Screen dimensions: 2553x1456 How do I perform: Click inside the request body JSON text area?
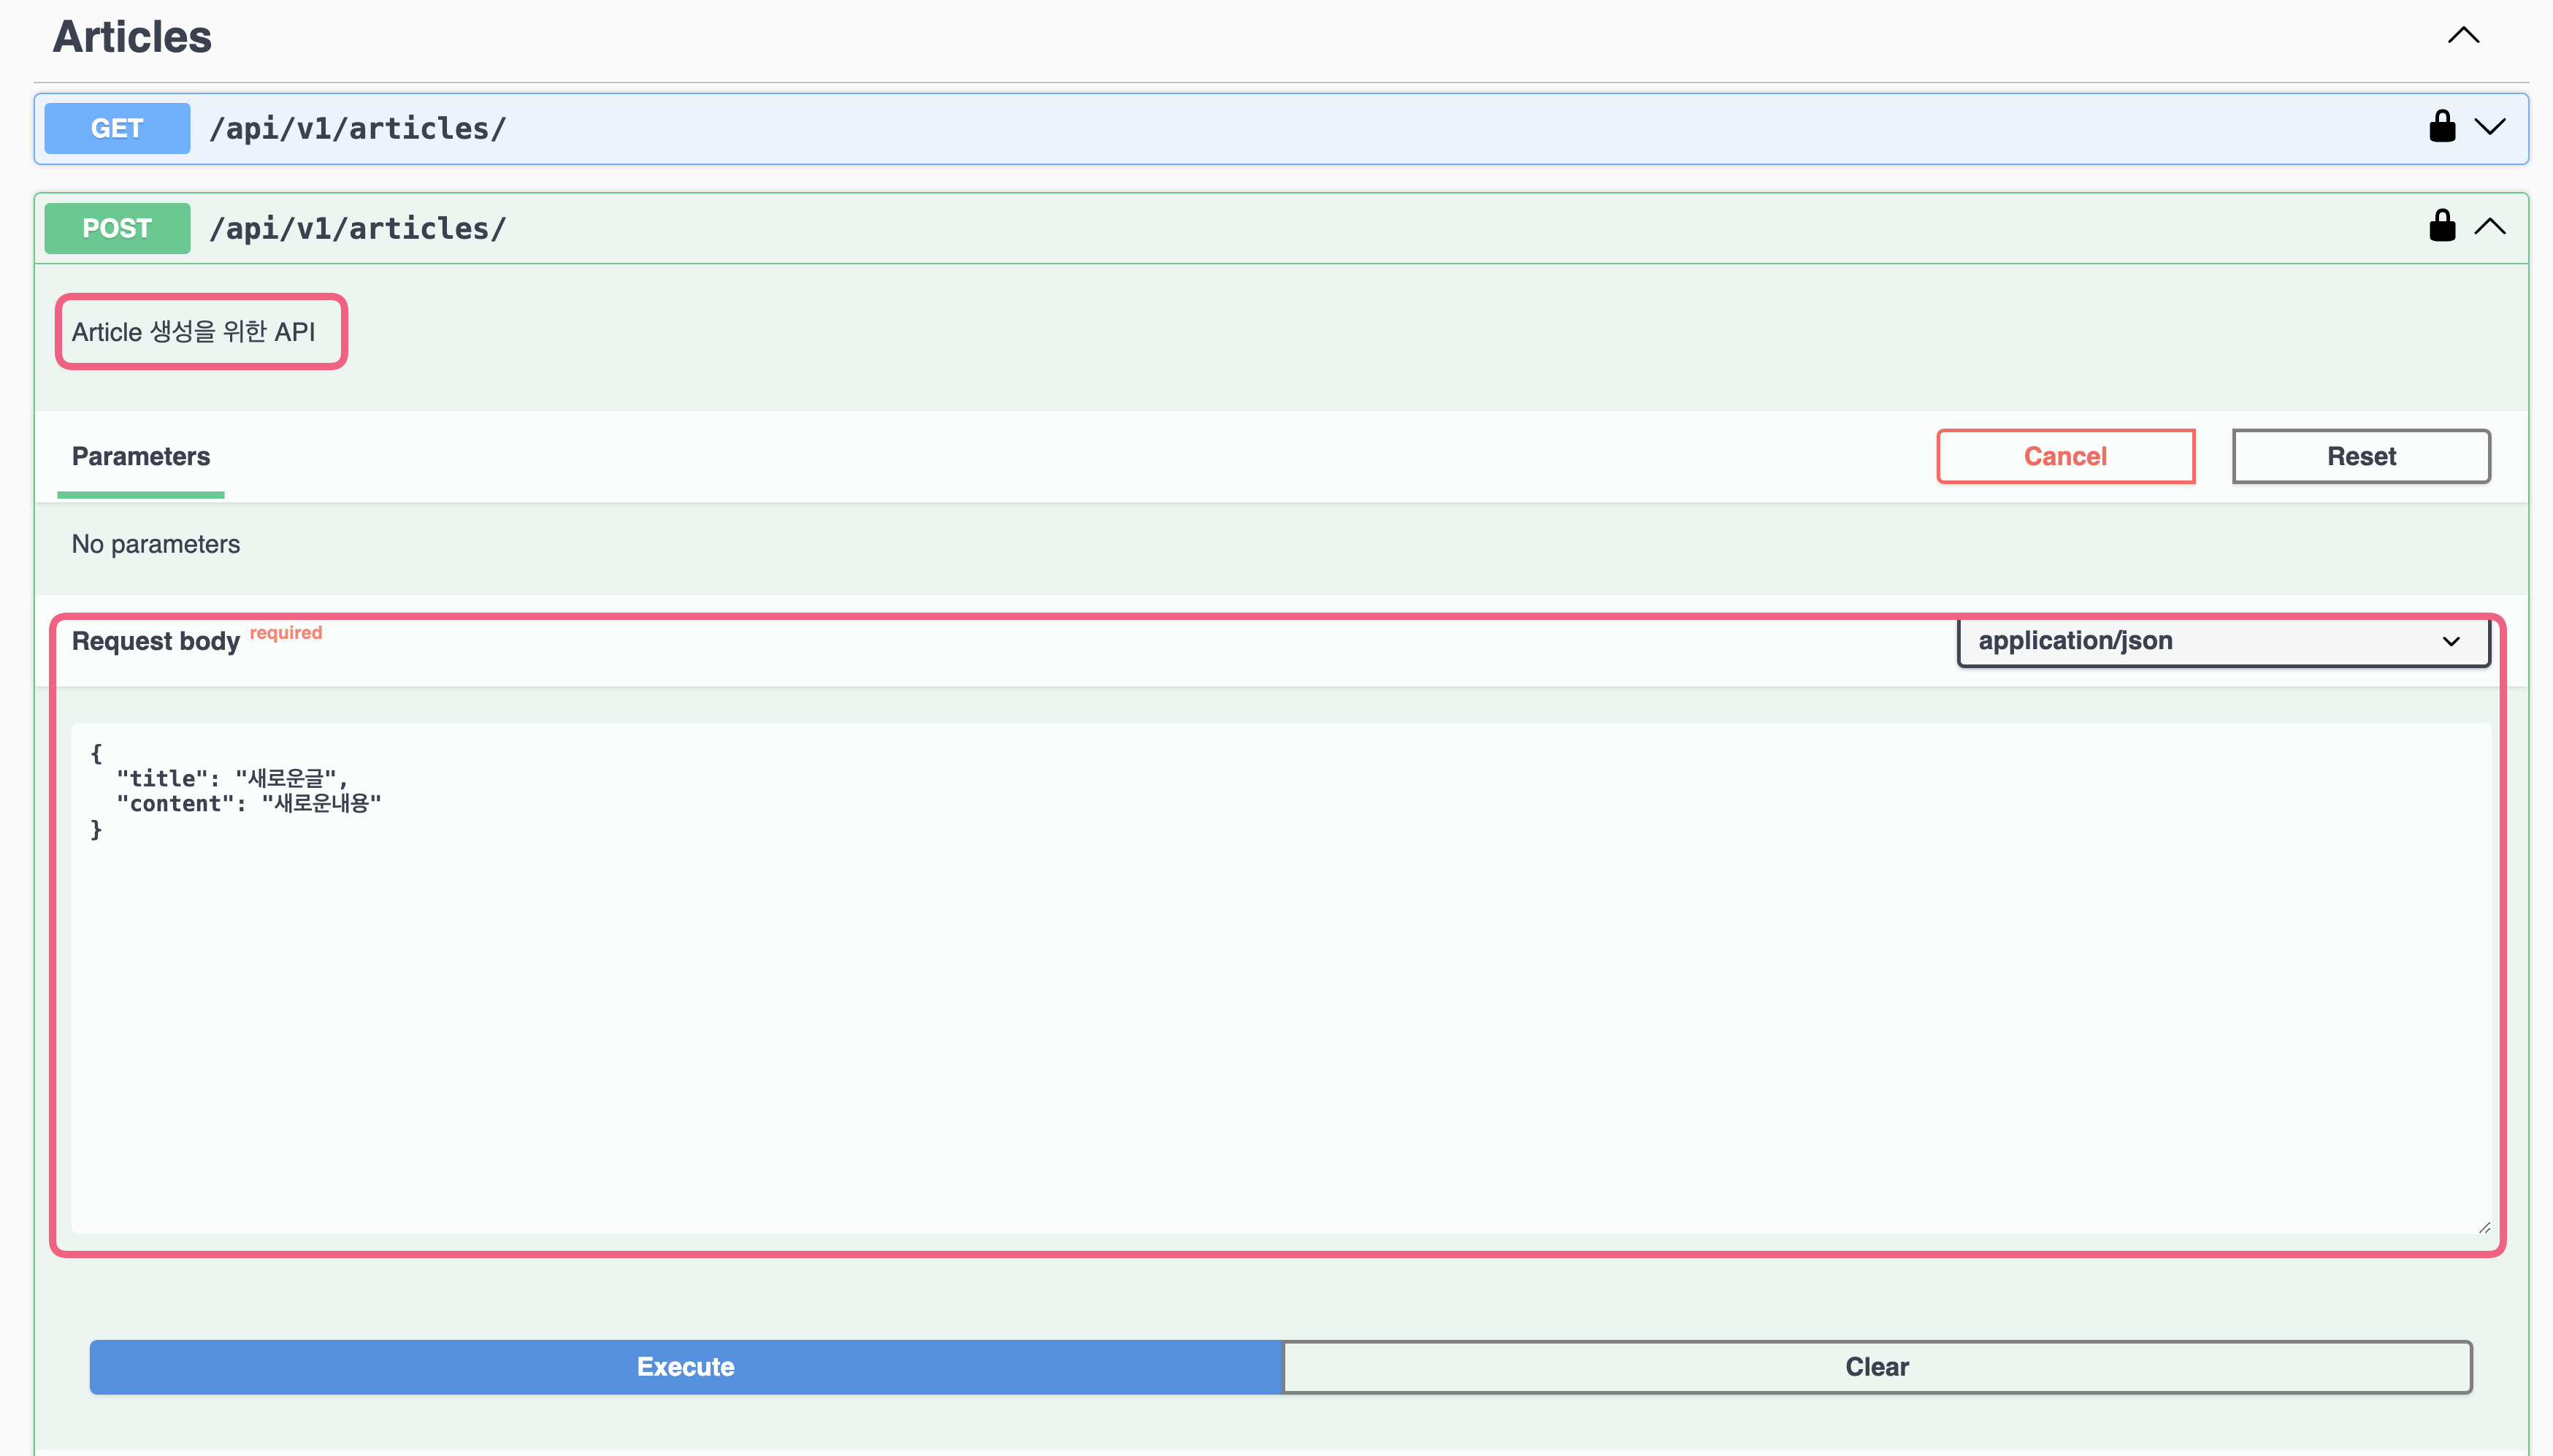point(1280,980)
